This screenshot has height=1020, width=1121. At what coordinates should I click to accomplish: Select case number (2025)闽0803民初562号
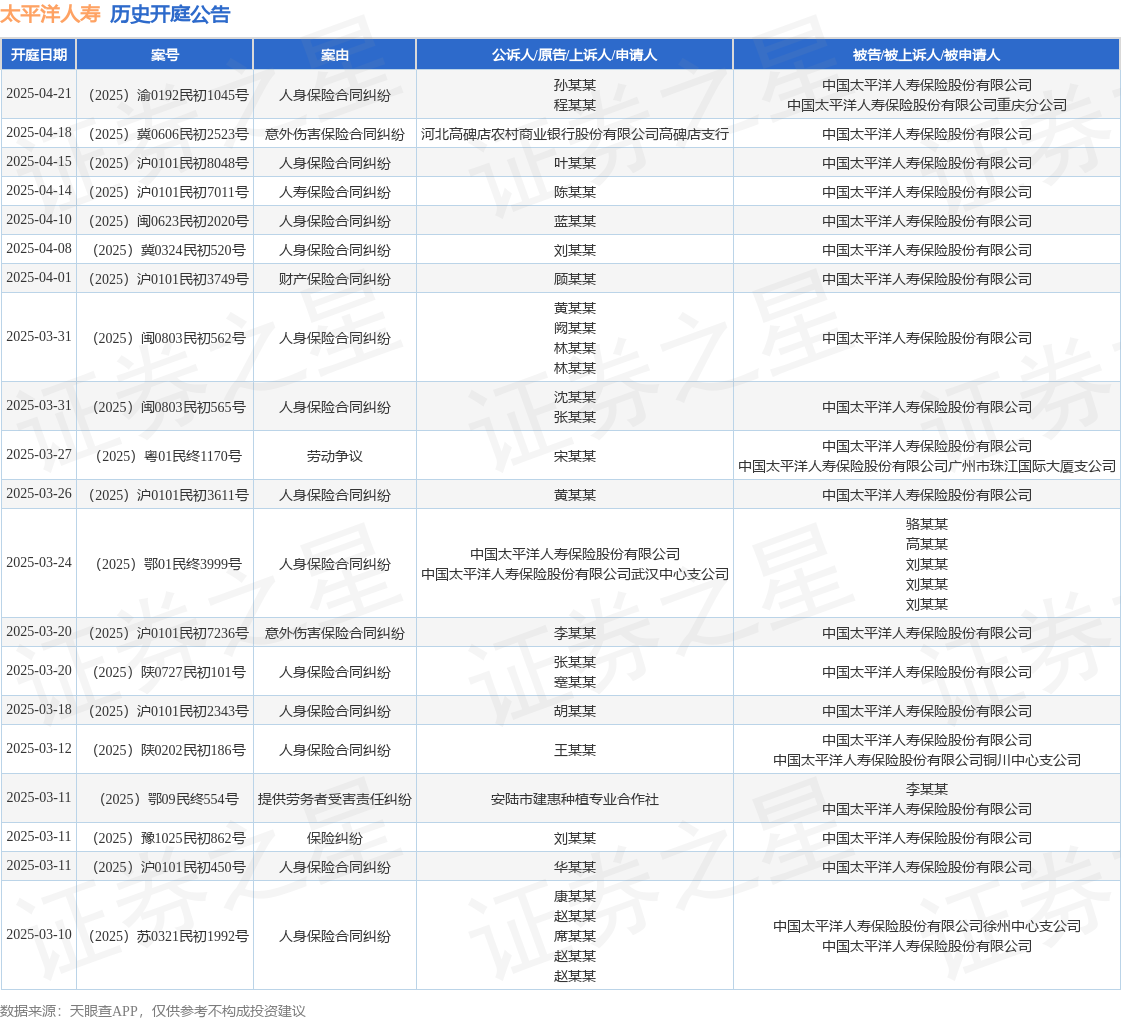168,338
